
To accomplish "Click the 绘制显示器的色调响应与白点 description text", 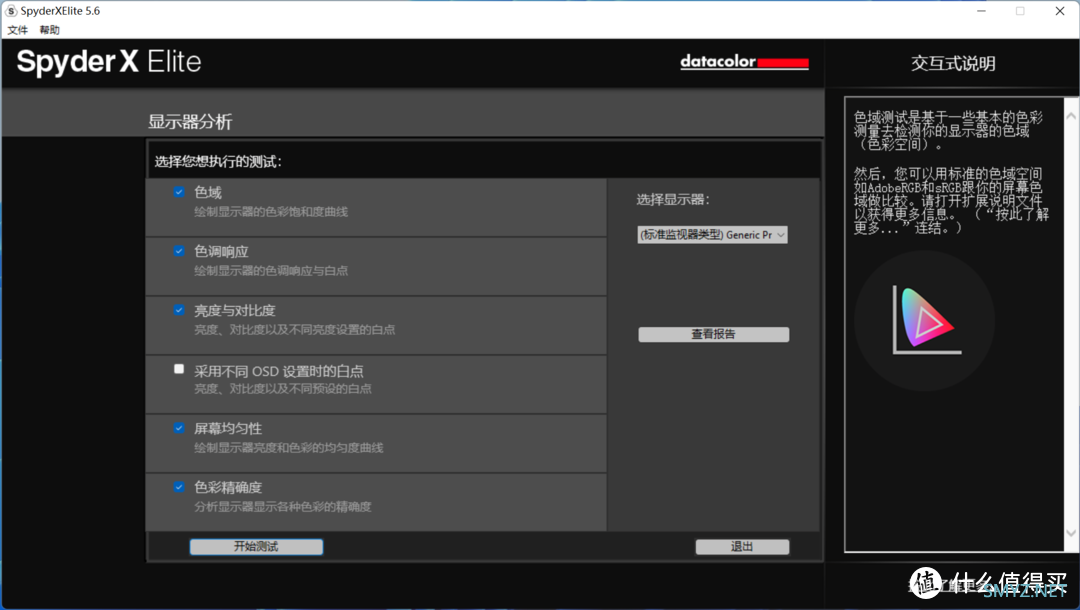I will pos(271,271).
